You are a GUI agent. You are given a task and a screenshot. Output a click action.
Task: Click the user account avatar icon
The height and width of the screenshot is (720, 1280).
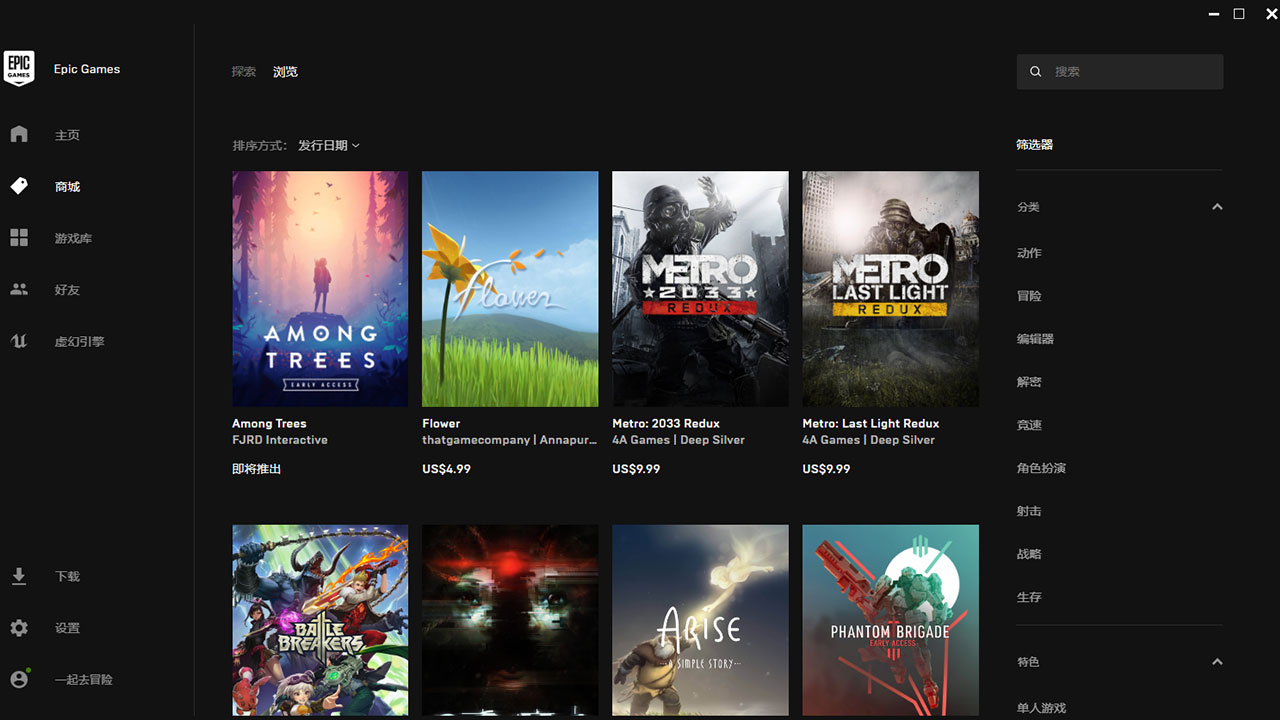pyautogui.click(x=19, y=679)
